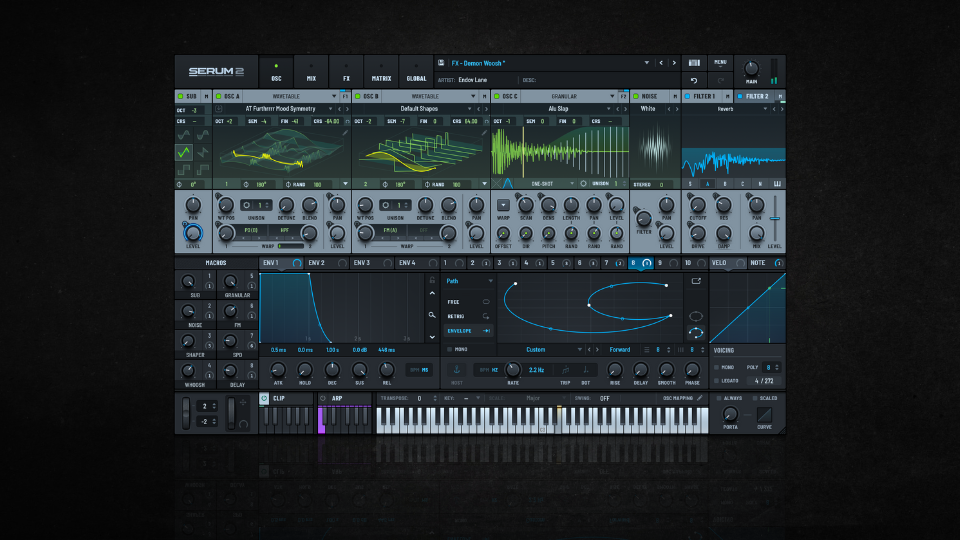Open the ONE-SHOT mode dropdown

(547, 184)
